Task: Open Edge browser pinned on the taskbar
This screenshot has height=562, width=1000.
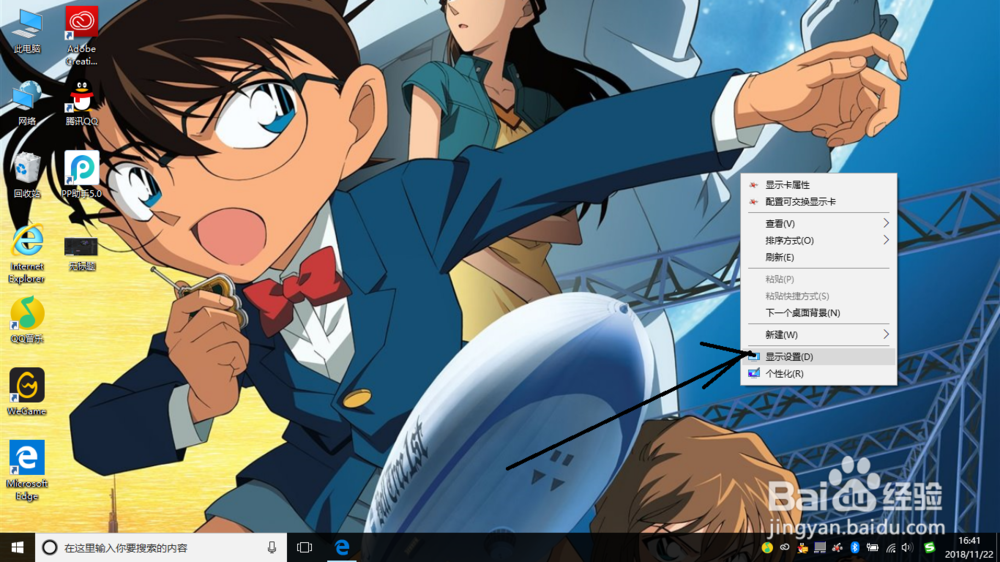Action: tap(342, 547)
